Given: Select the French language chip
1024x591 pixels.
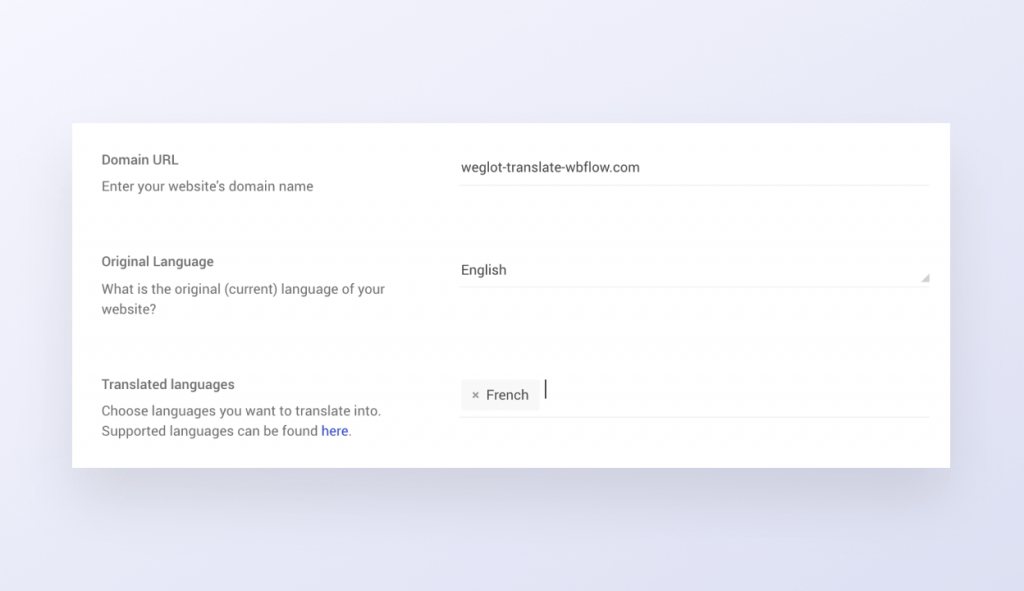Looking at the screenshot, I should [x=507, y=395].
